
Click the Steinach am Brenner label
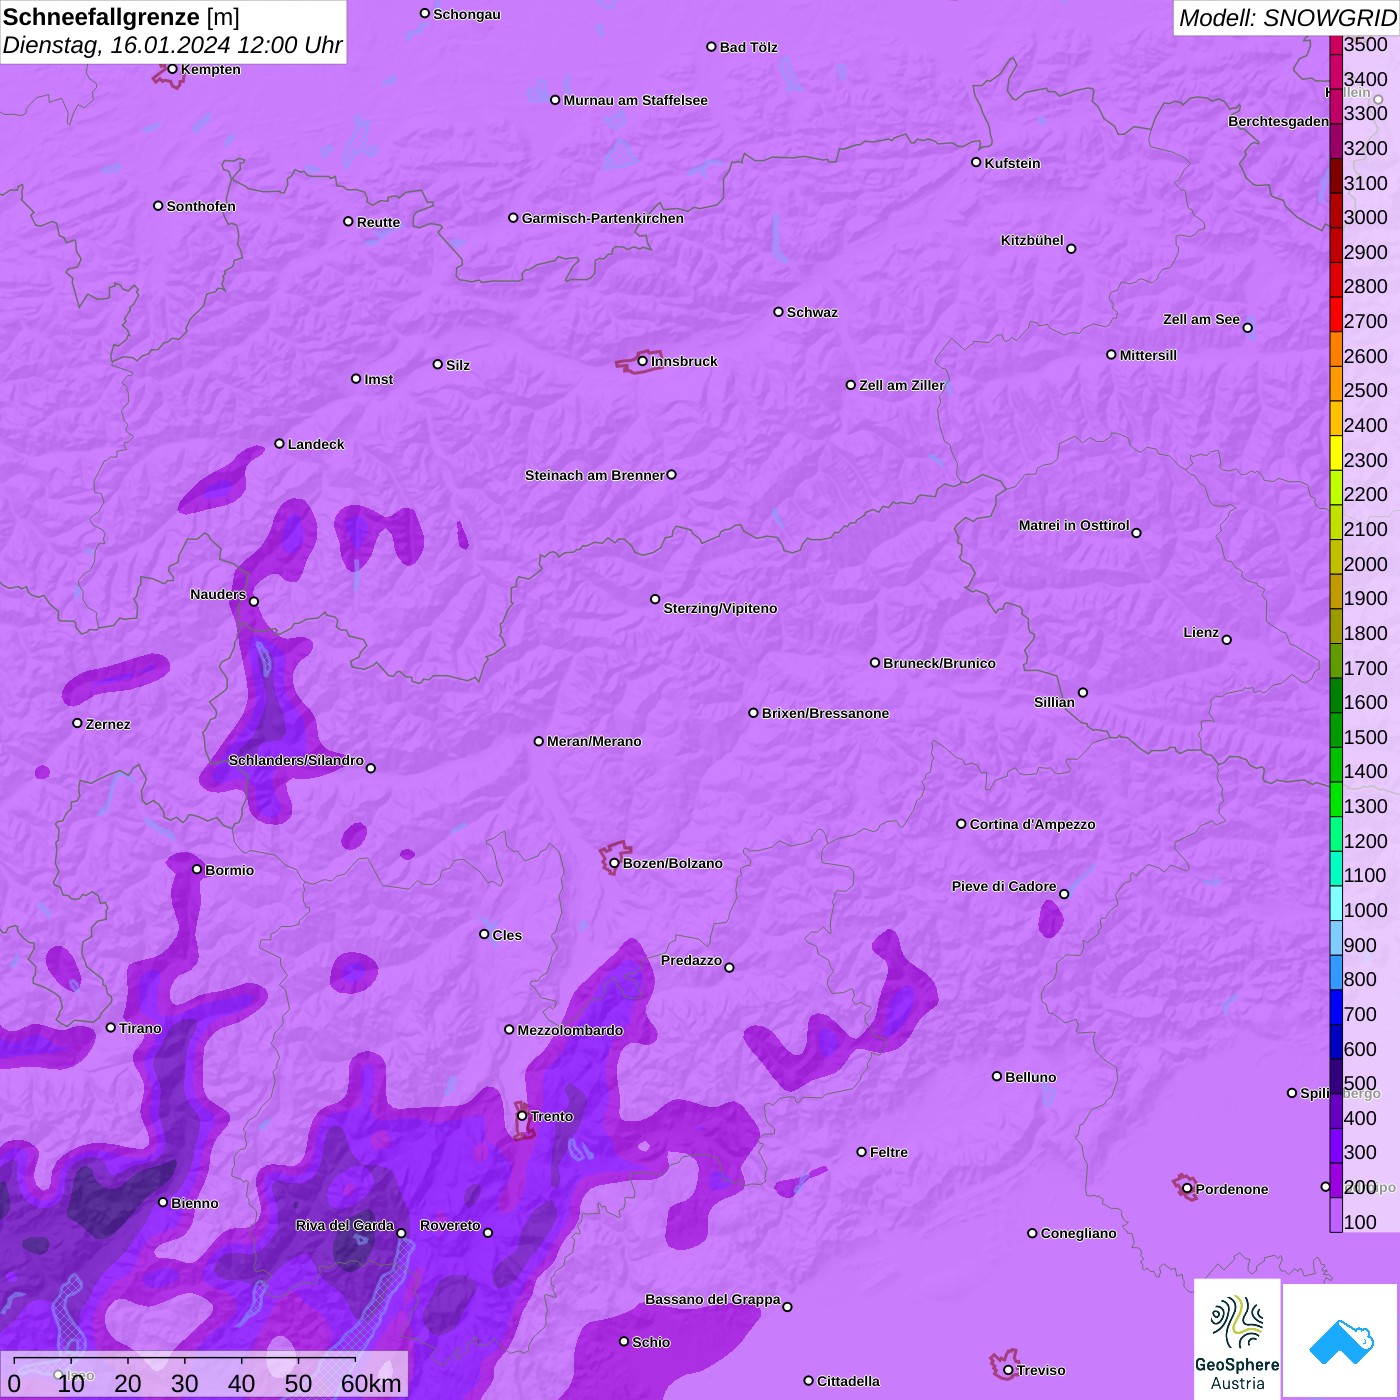(x=595, y=475)
